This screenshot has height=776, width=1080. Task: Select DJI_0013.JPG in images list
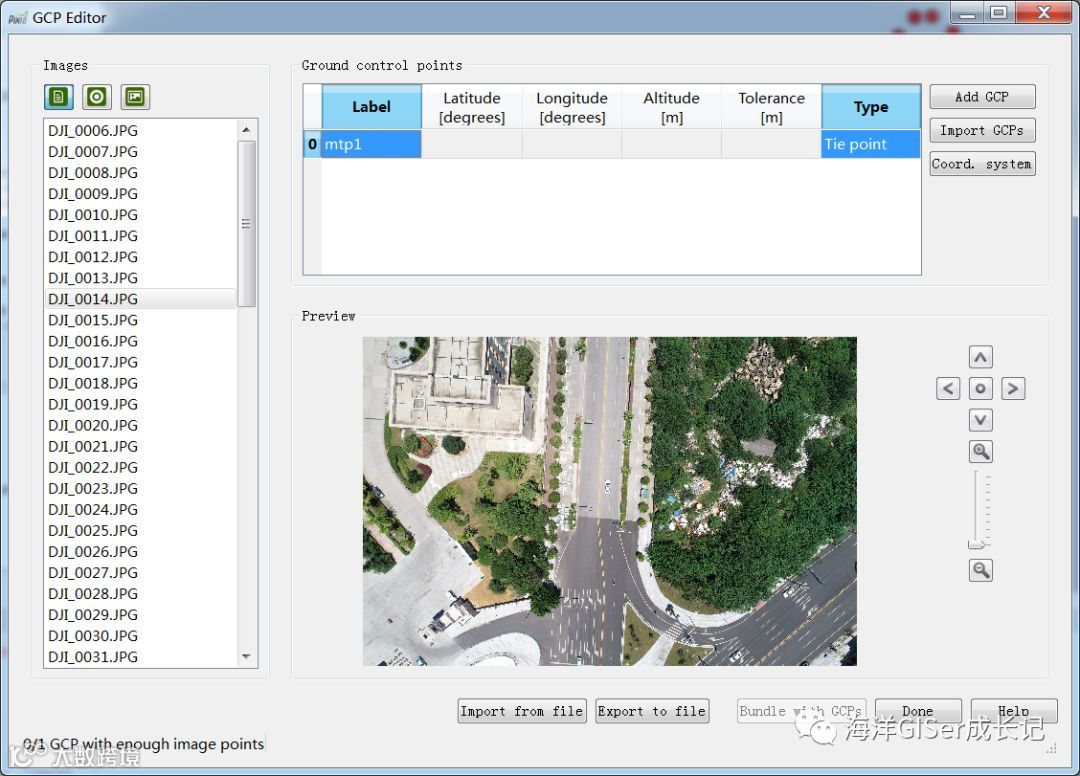coord(141,277)
